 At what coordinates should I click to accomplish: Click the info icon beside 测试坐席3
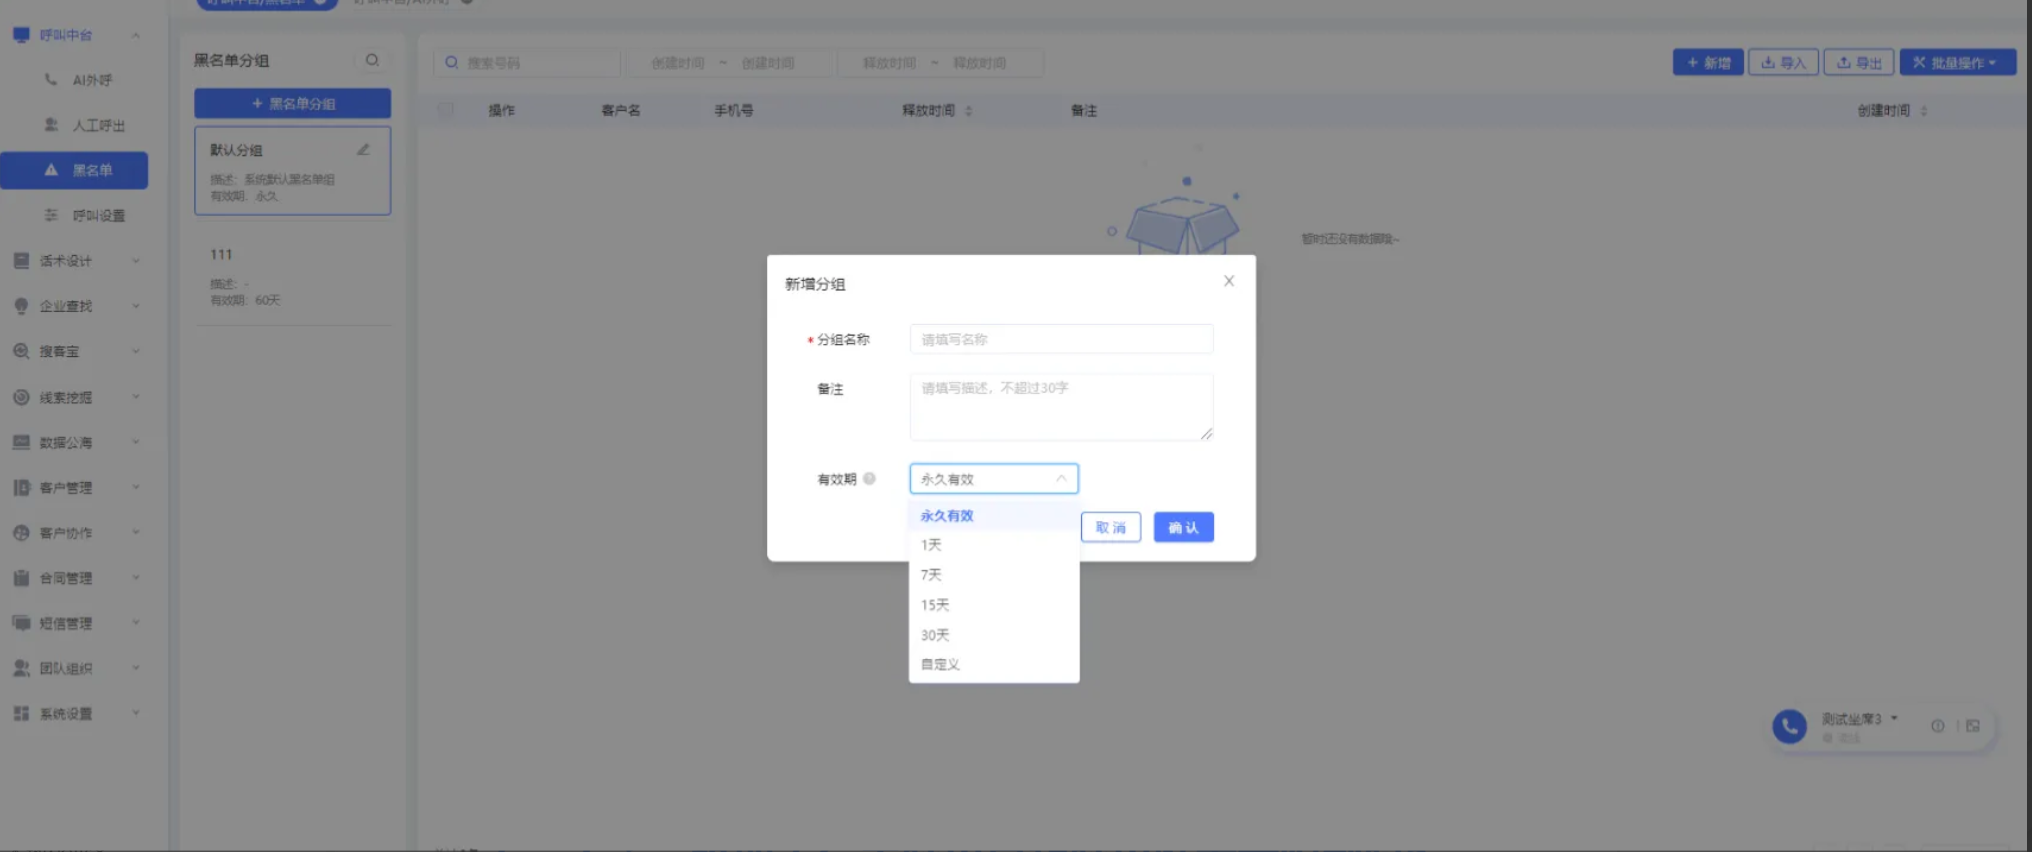click(1937, 726)
